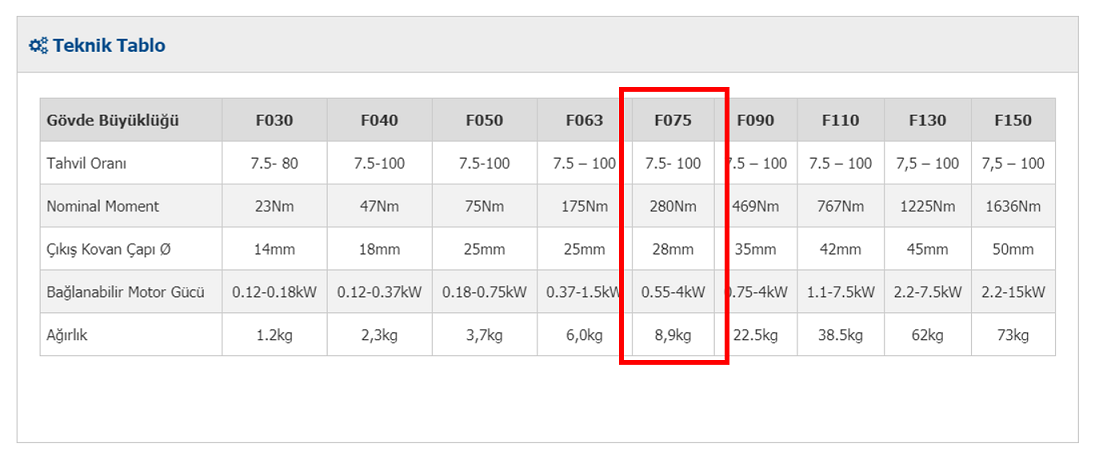Click the 8,9kg weight cell
The width and height of the screenshot is (1095, 459).
click(x=673, y=335)
